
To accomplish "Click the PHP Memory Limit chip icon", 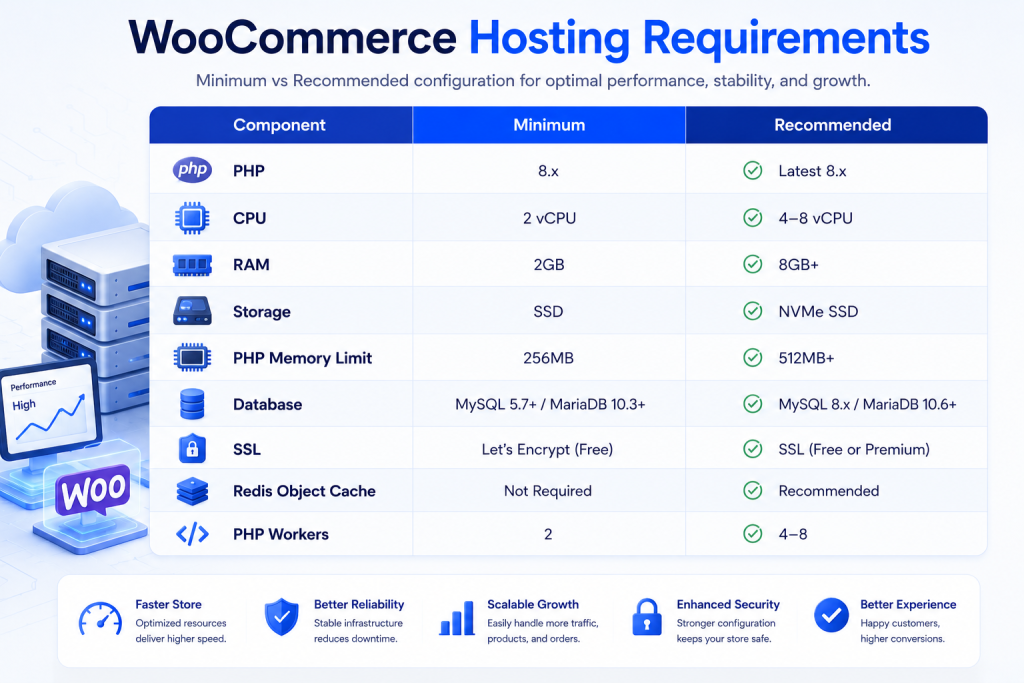I will tap(192, 357).
